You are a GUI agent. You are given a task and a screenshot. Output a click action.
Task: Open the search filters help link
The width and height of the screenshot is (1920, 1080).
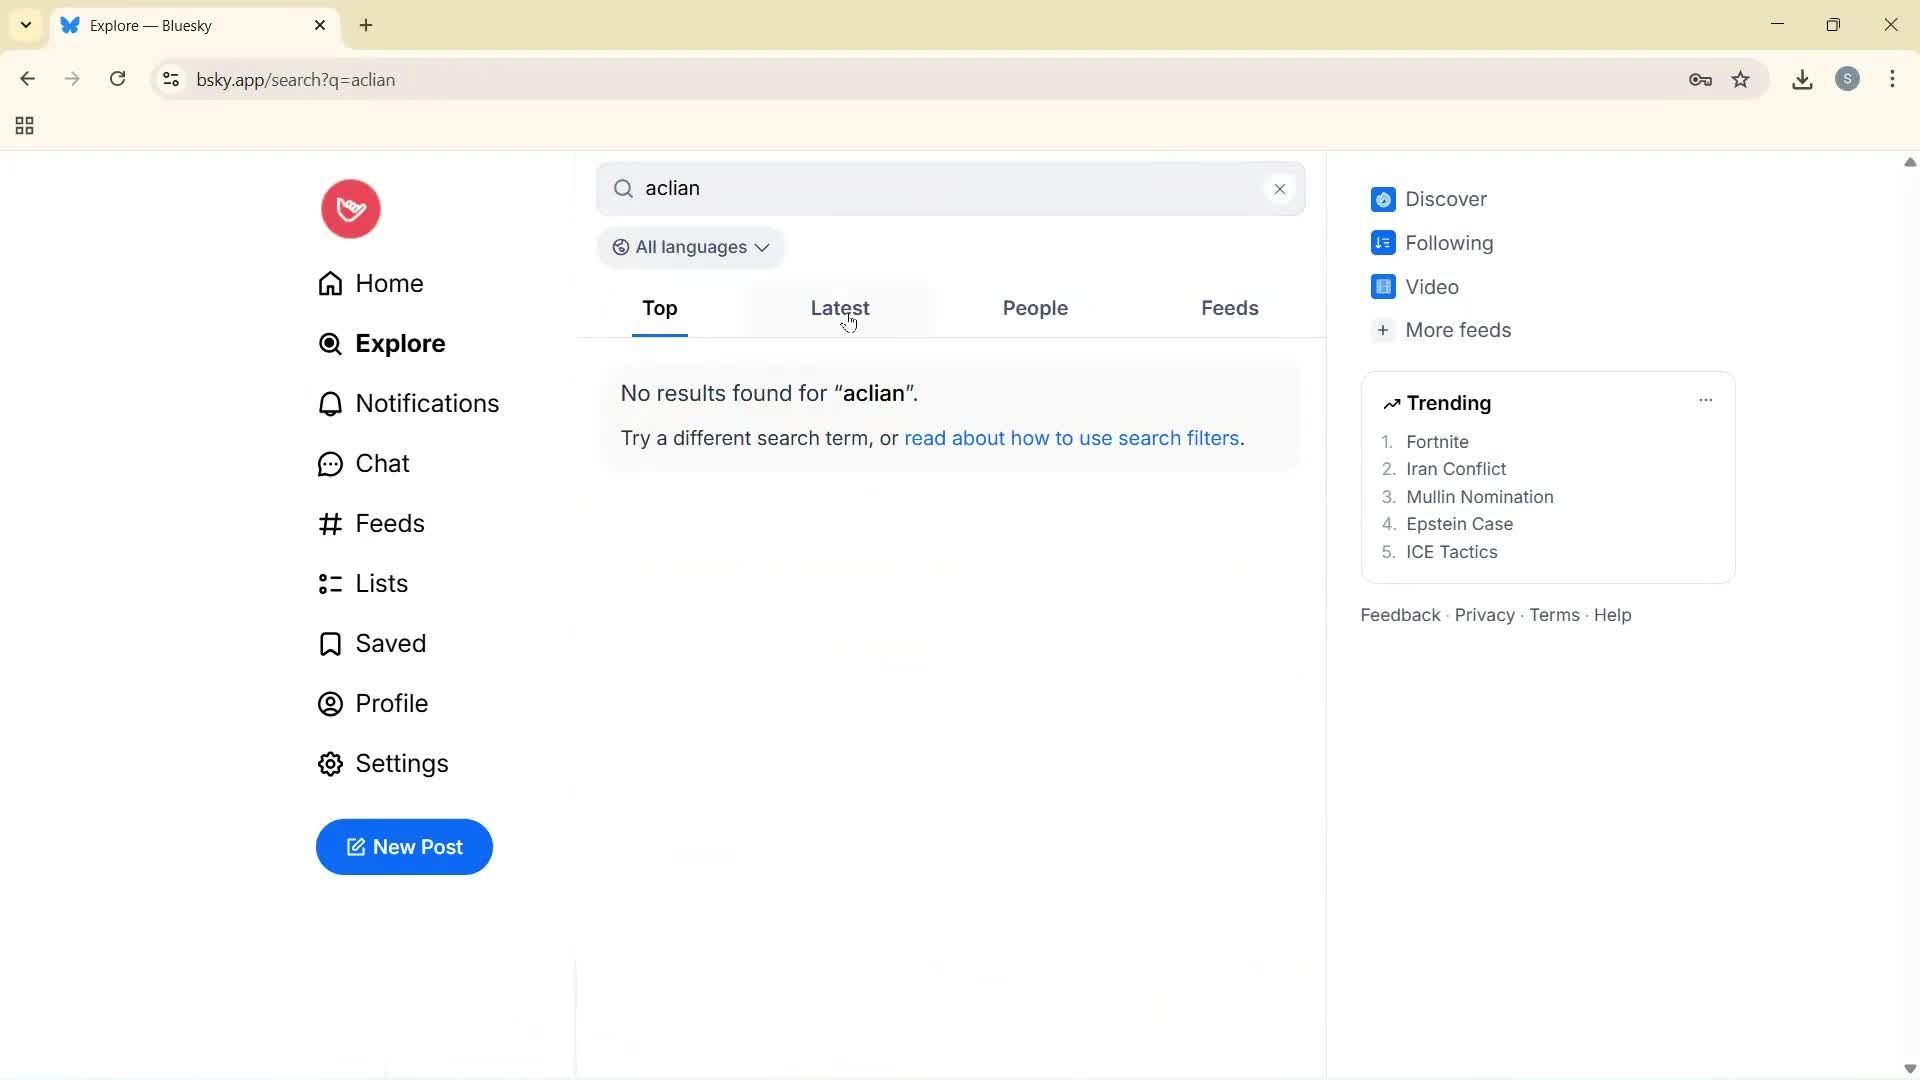[1072, 438]
